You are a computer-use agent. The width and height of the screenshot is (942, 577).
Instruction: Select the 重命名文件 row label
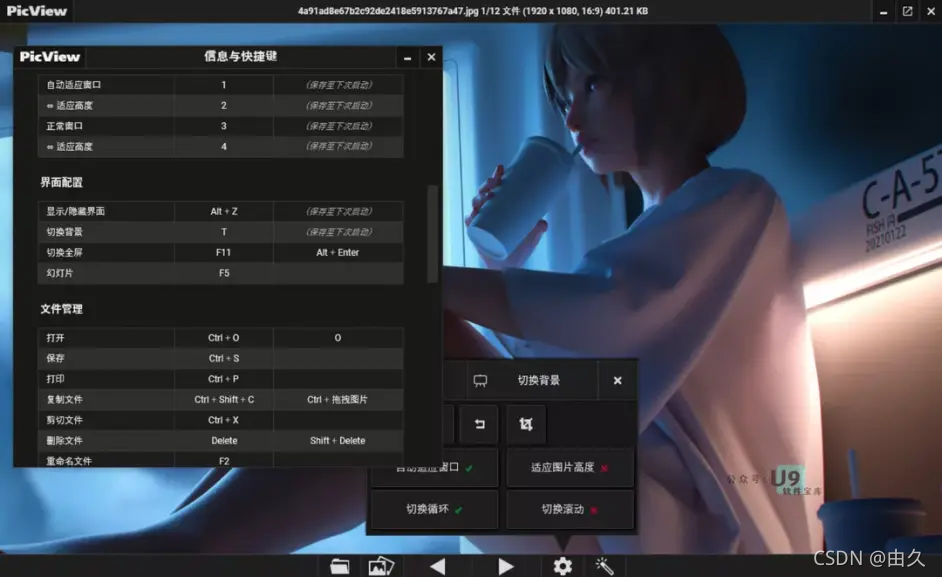click(69, 461)
